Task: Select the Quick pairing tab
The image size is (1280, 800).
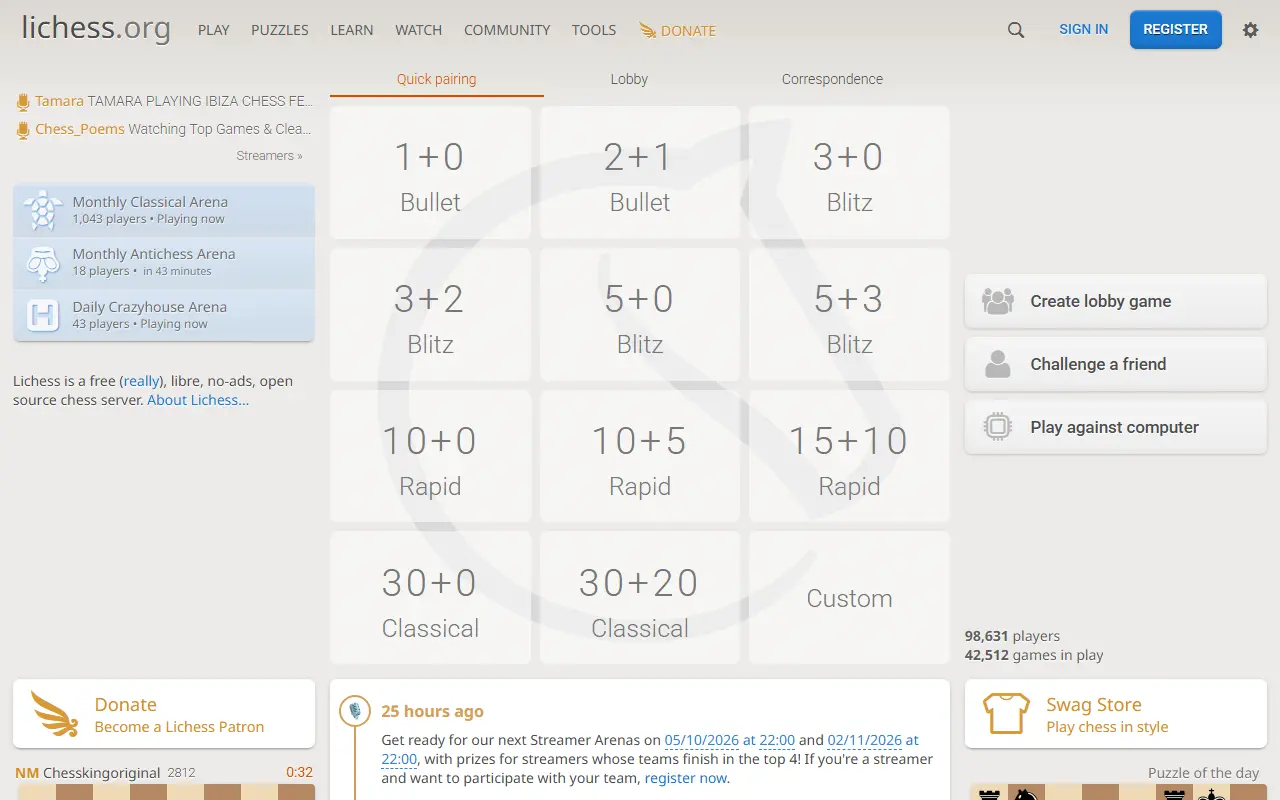Action: click(437, 79)
